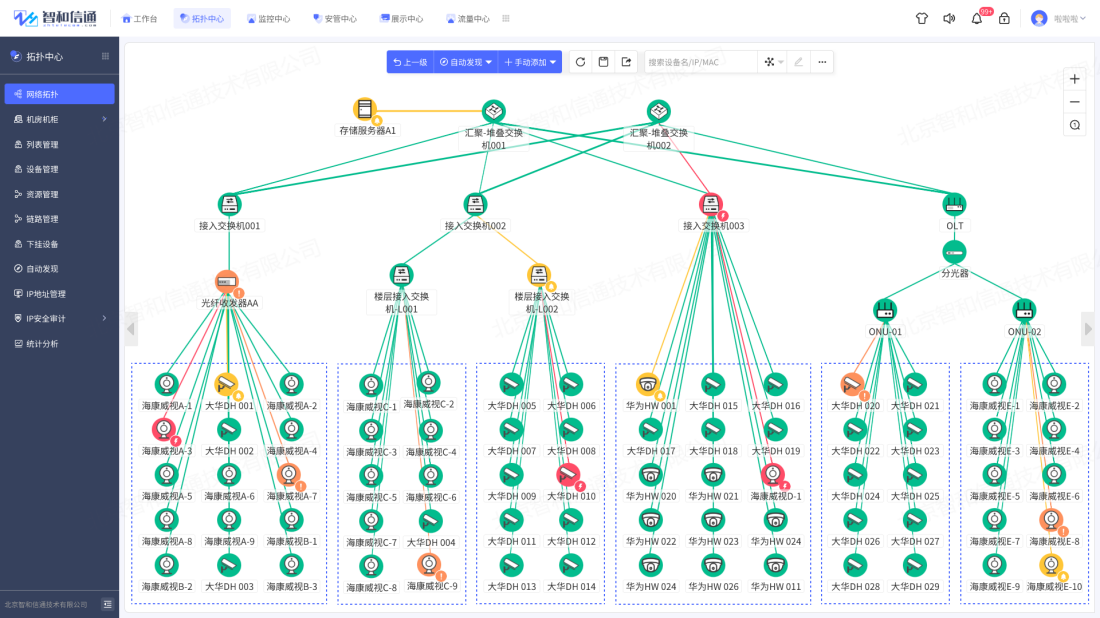Select the 汇聚-堆叠交换机002 node
This screenshot has width=1100, height=618.
click(x=659, y=111)
